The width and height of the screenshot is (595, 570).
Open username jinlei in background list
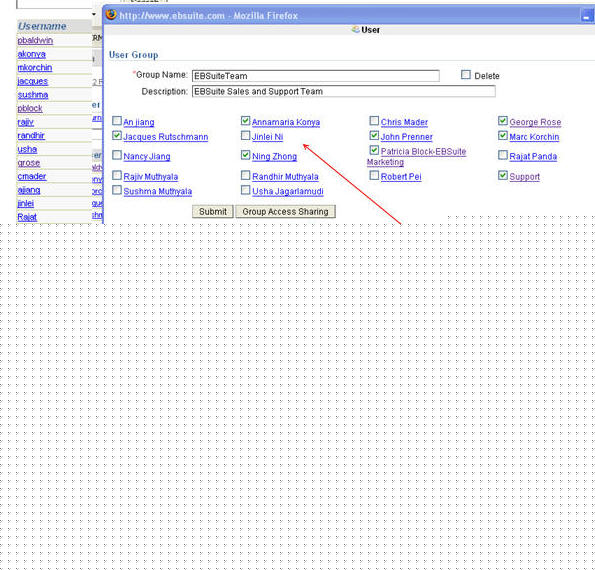(x=26, y=204)
